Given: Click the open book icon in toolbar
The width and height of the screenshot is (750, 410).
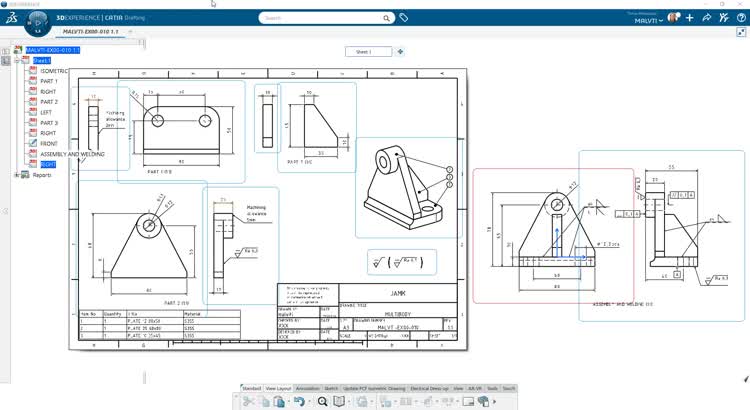Looking at the screenshot, I should tap(339, 401).
